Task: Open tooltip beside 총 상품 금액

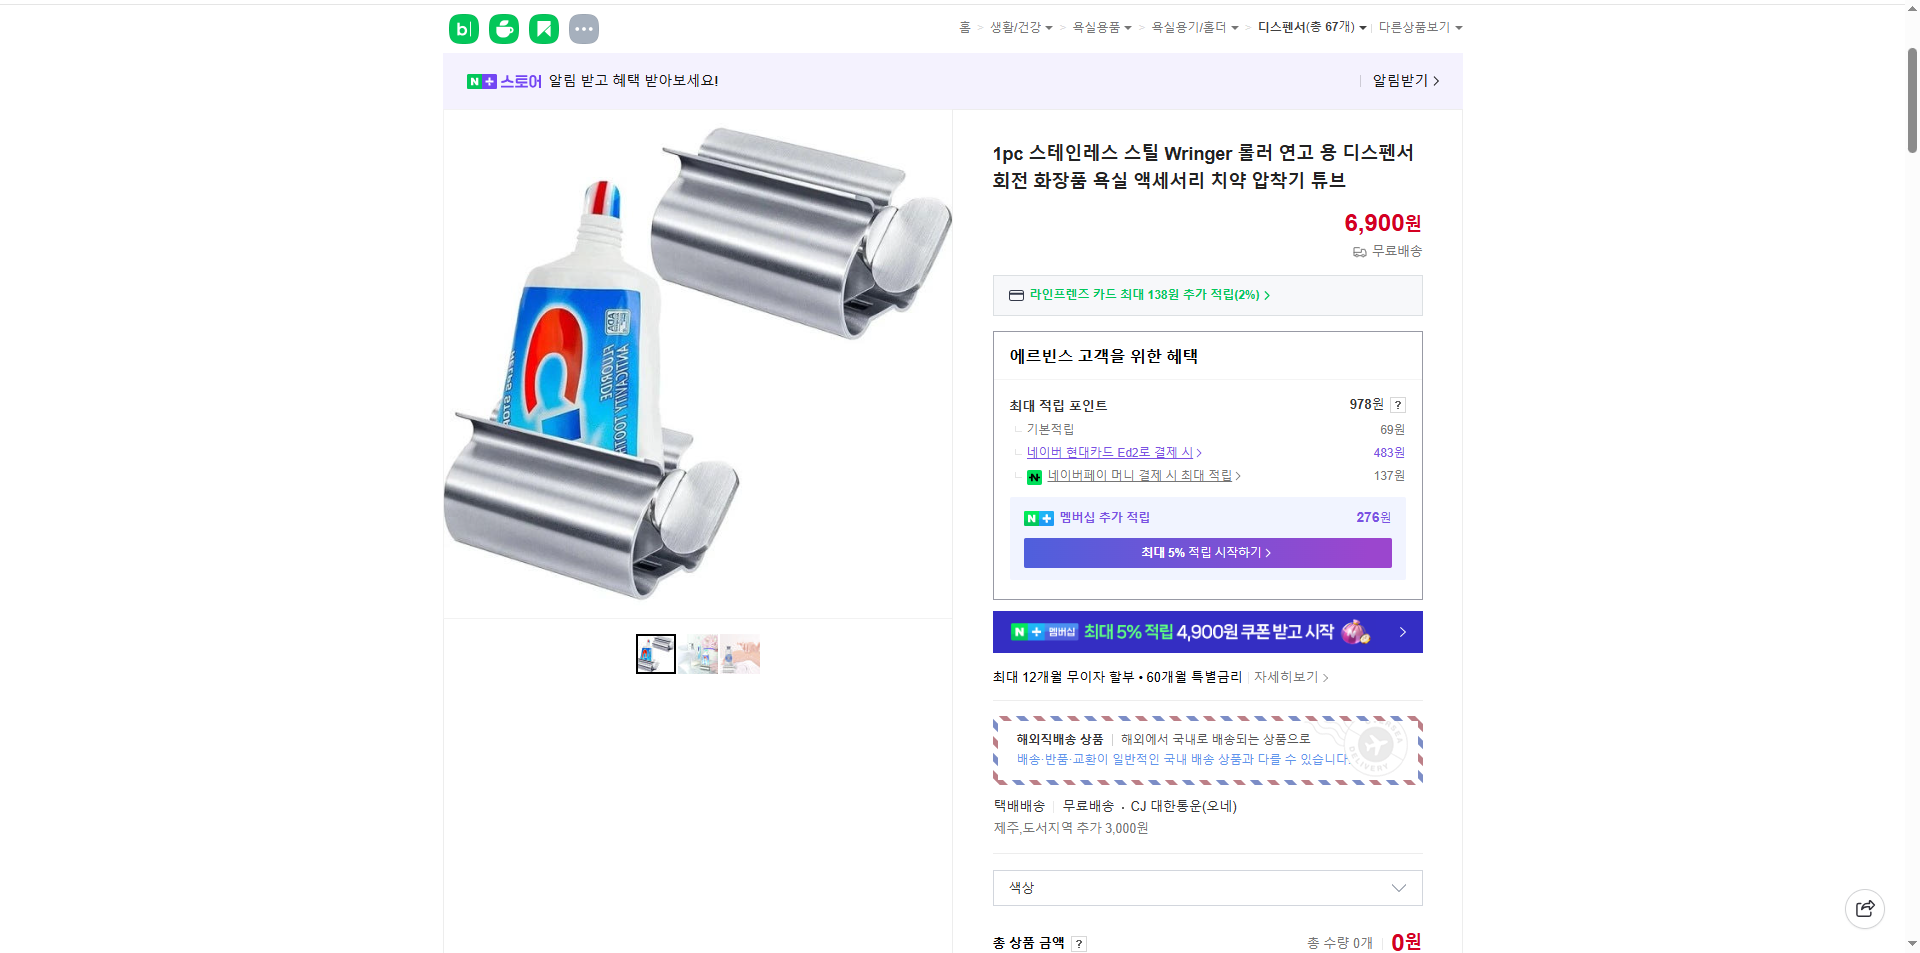Action: tap(1079, 943)
